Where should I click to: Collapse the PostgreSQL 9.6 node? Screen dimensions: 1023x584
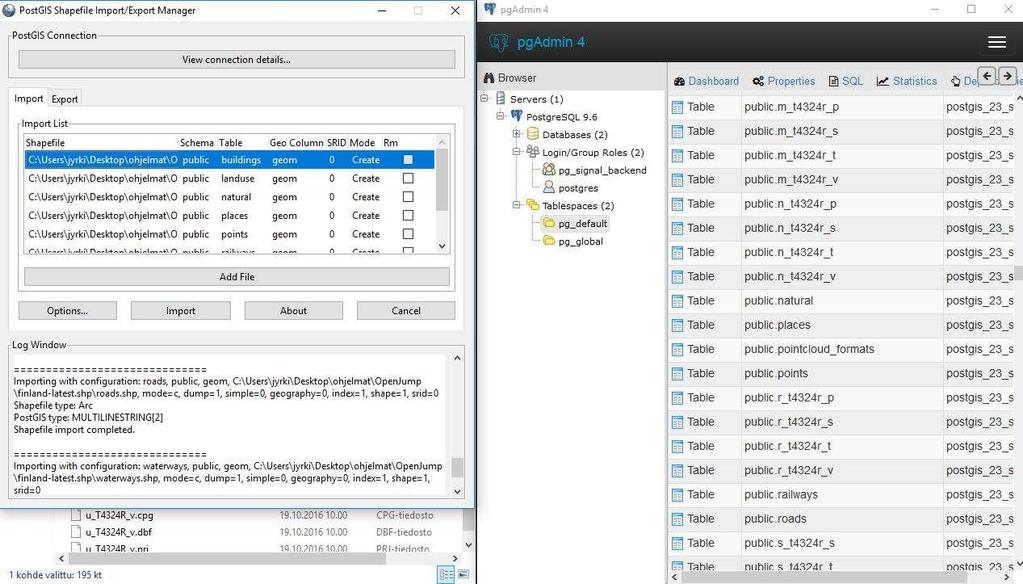(500, 116)
